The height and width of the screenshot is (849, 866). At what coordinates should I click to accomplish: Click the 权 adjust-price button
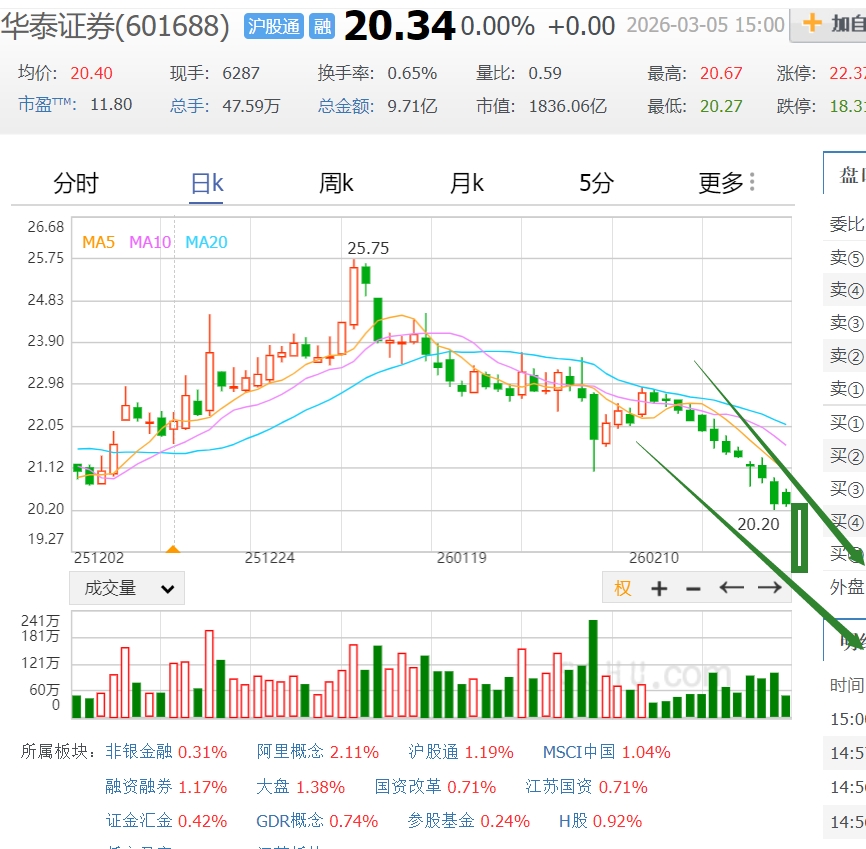622,588
